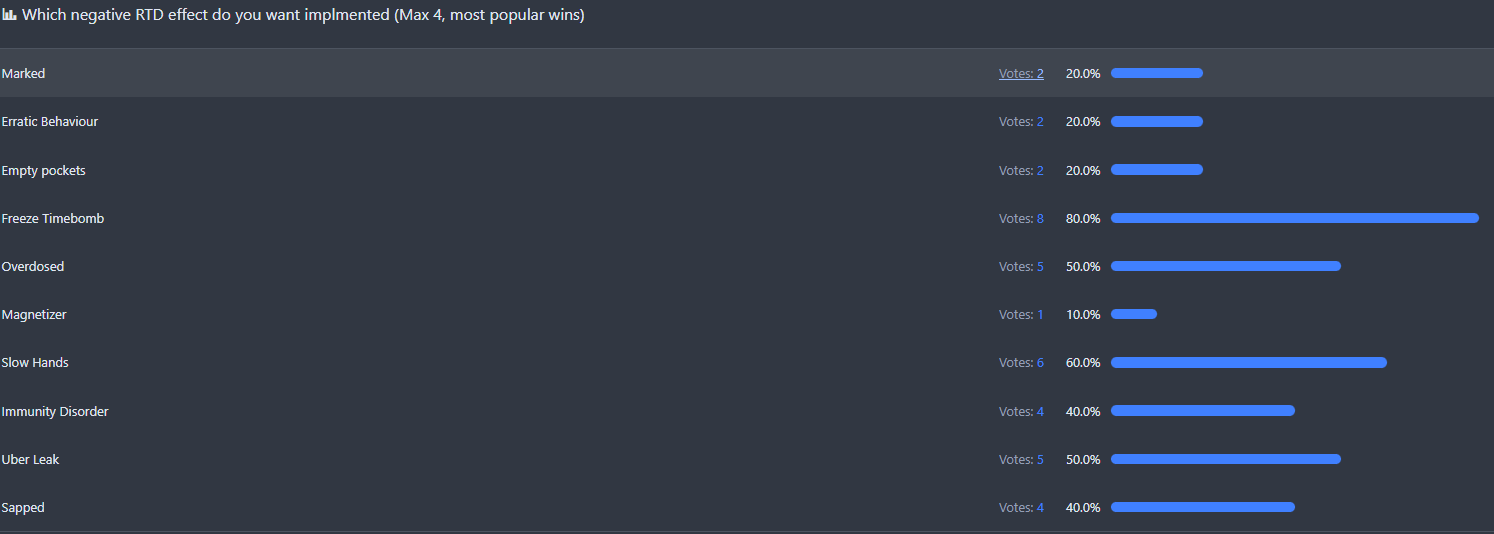
Task: View voters for Erratic Behaviour
Action: (x=1021, y=122)
